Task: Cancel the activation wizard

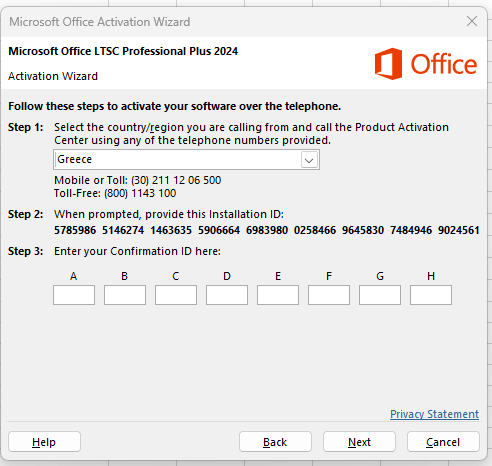Action: click(443, 442)
